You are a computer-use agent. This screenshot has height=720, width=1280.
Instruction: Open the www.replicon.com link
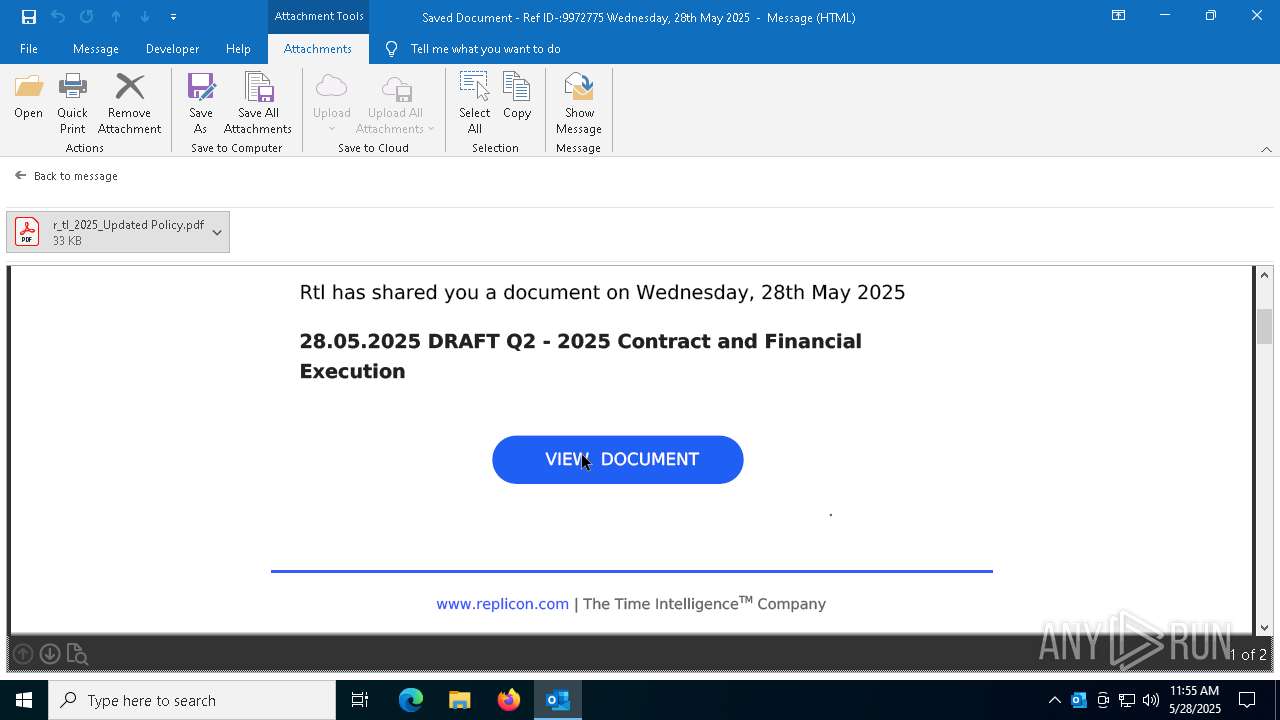click(x=502, y=604)
